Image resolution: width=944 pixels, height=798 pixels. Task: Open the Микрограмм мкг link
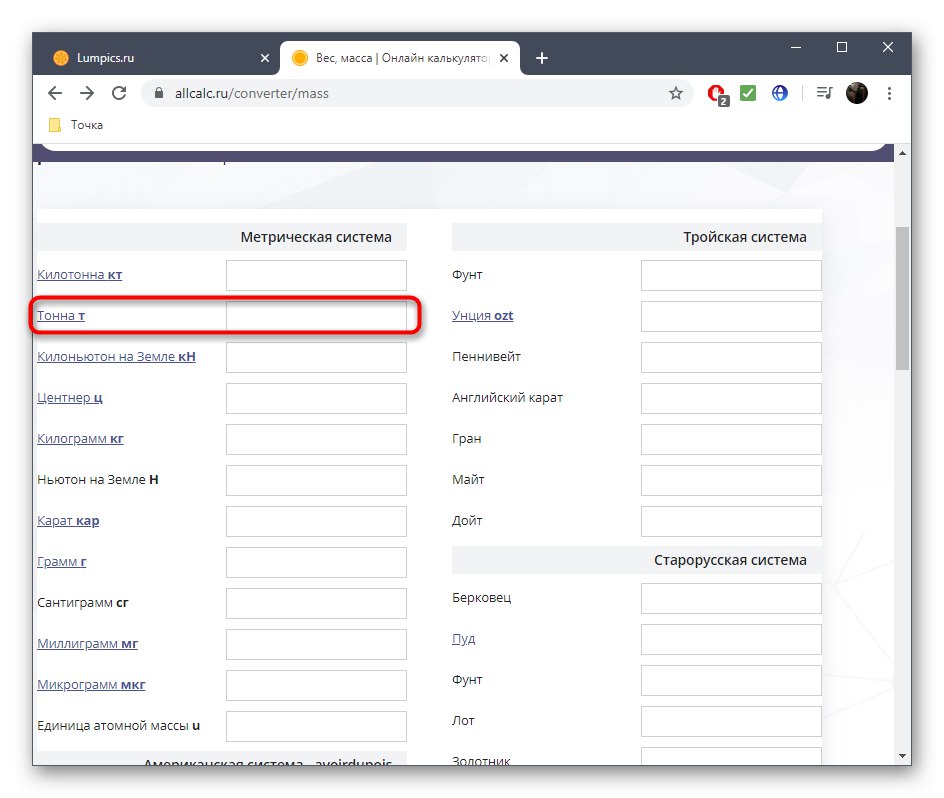tap(91, 684)
